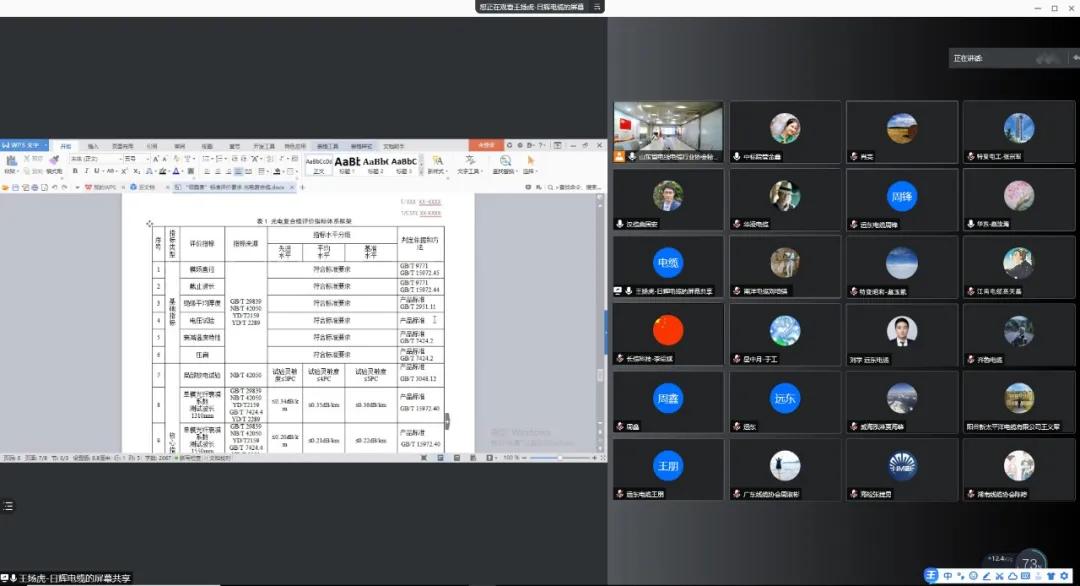Open the font size combo box
This screenshot has height=586, width=1080.
(x=136, y=159)
